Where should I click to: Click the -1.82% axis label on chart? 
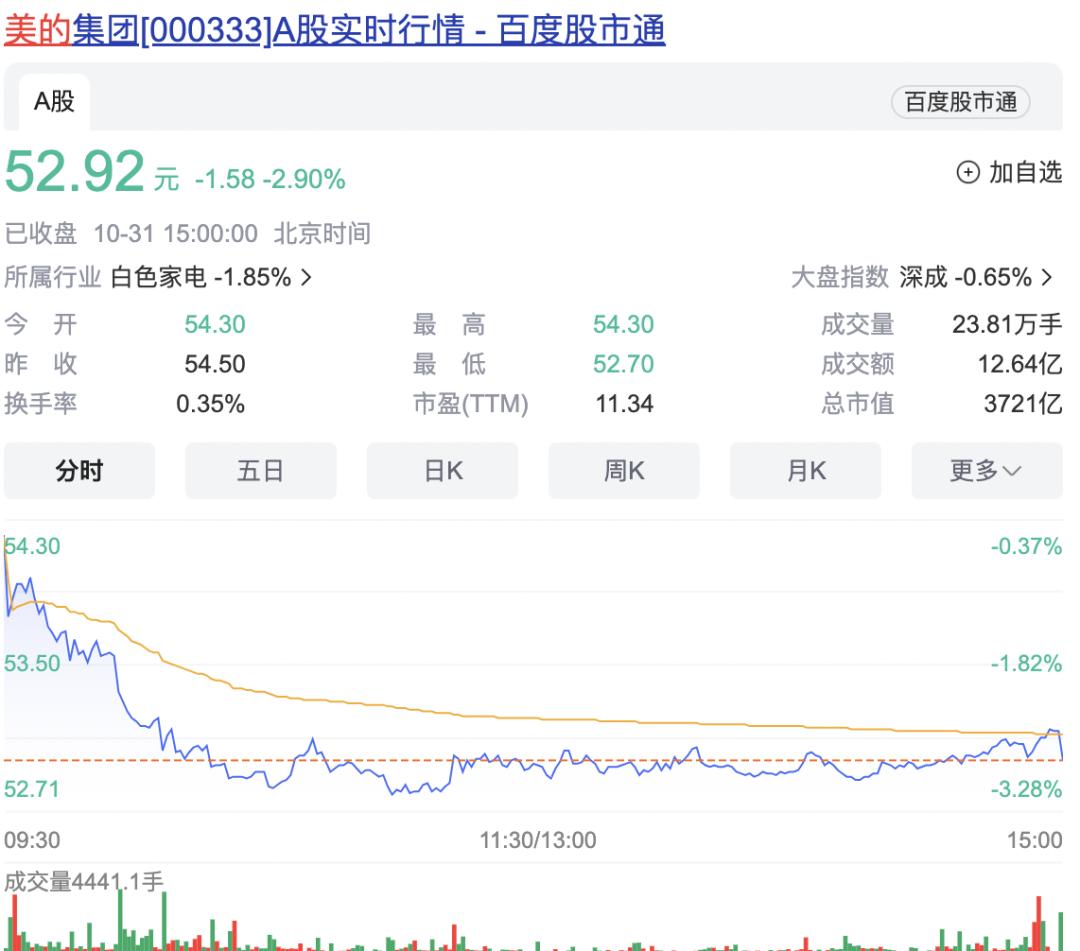point(1026,664)
